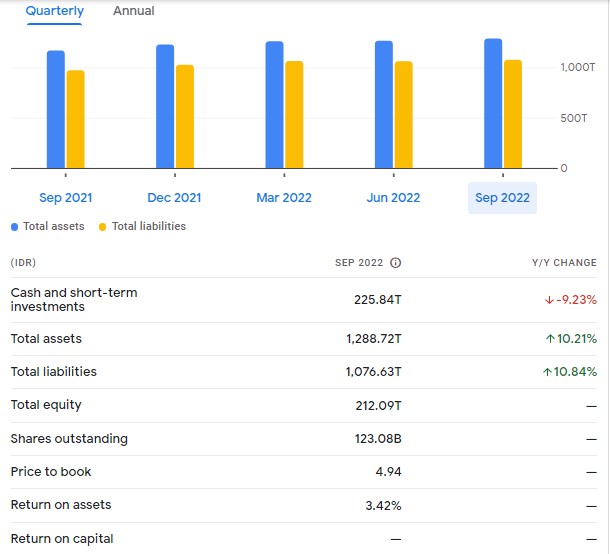The width and height of the screenshot is (610, 554).
Task: Select the Sep 2021 quarter label
Action: (x=65, y=198)
